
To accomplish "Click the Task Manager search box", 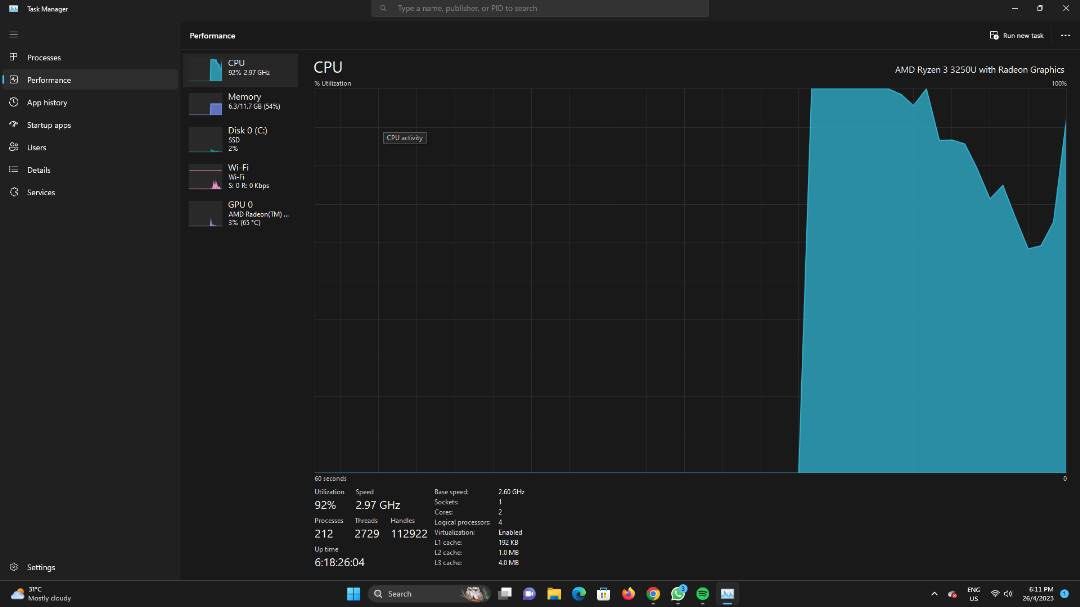I will click(x=540, y=8).
